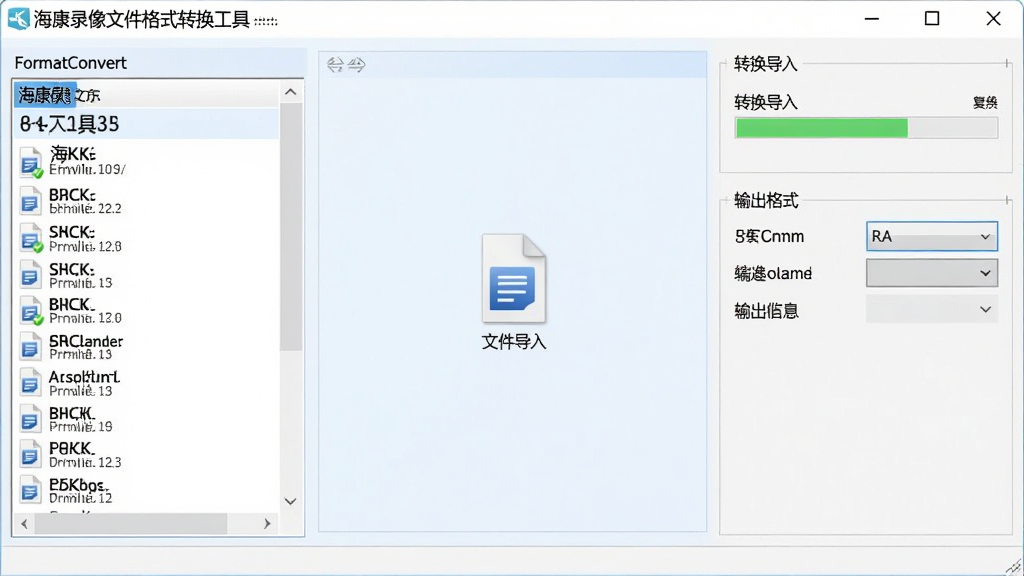
Task: Click the file icon of the BRCK: row
Action: tap(30, 200)
